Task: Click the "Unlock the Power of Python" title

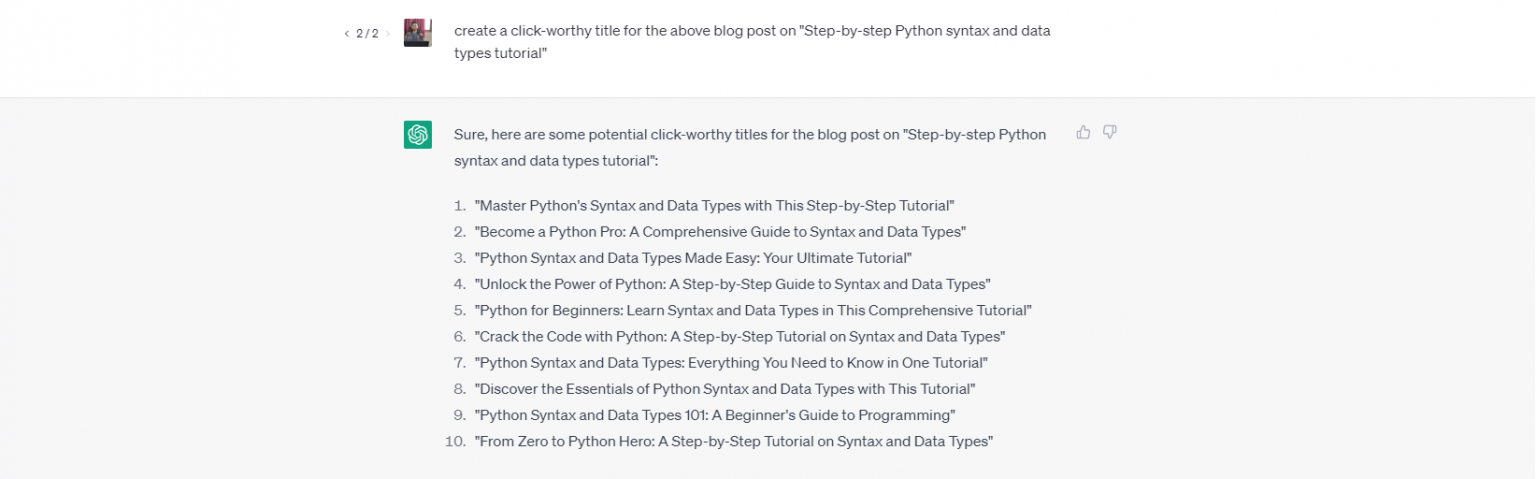Action: [732, 284]
